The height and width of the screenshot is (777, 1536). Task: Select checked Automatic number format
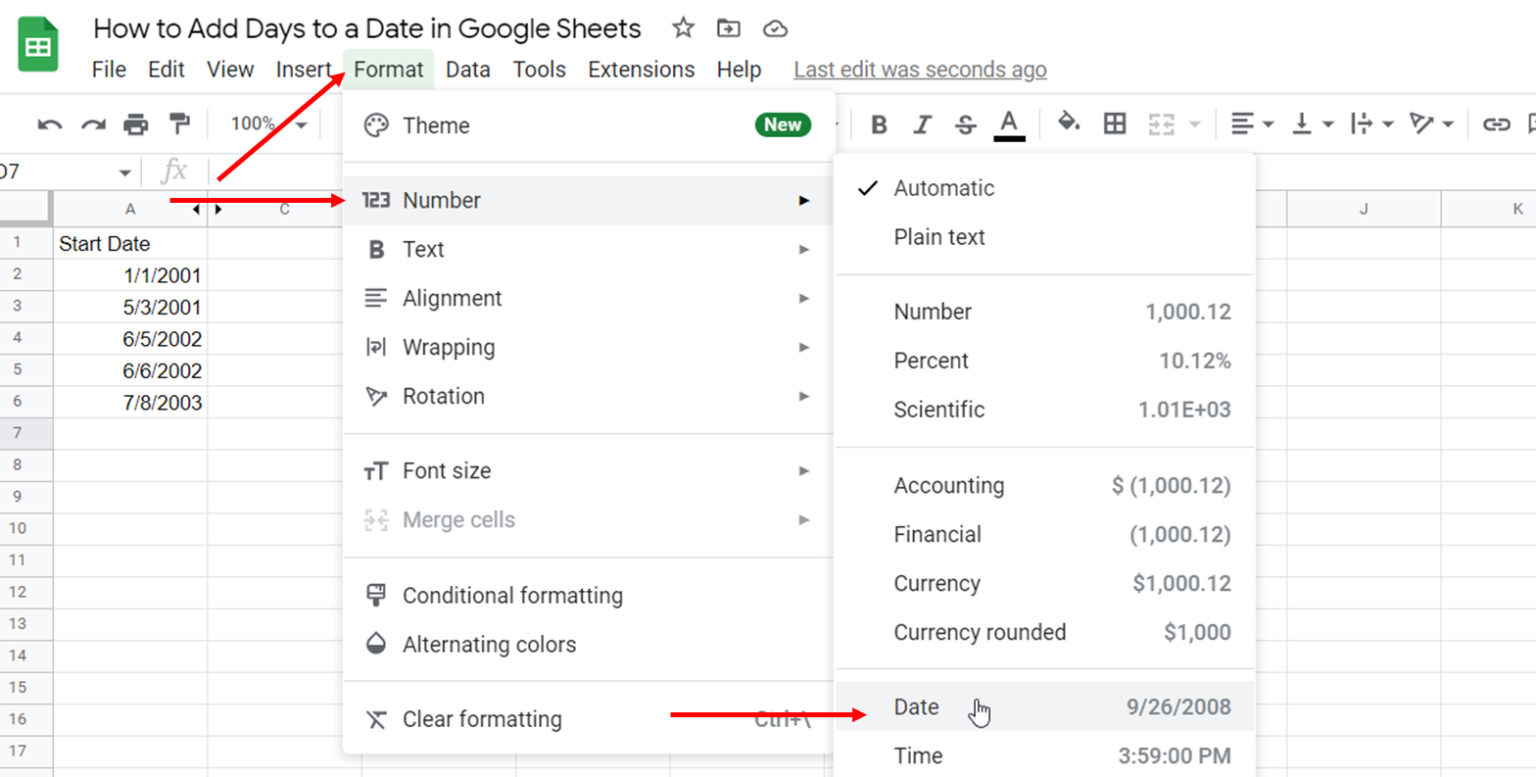click(x=1044, y=189)
